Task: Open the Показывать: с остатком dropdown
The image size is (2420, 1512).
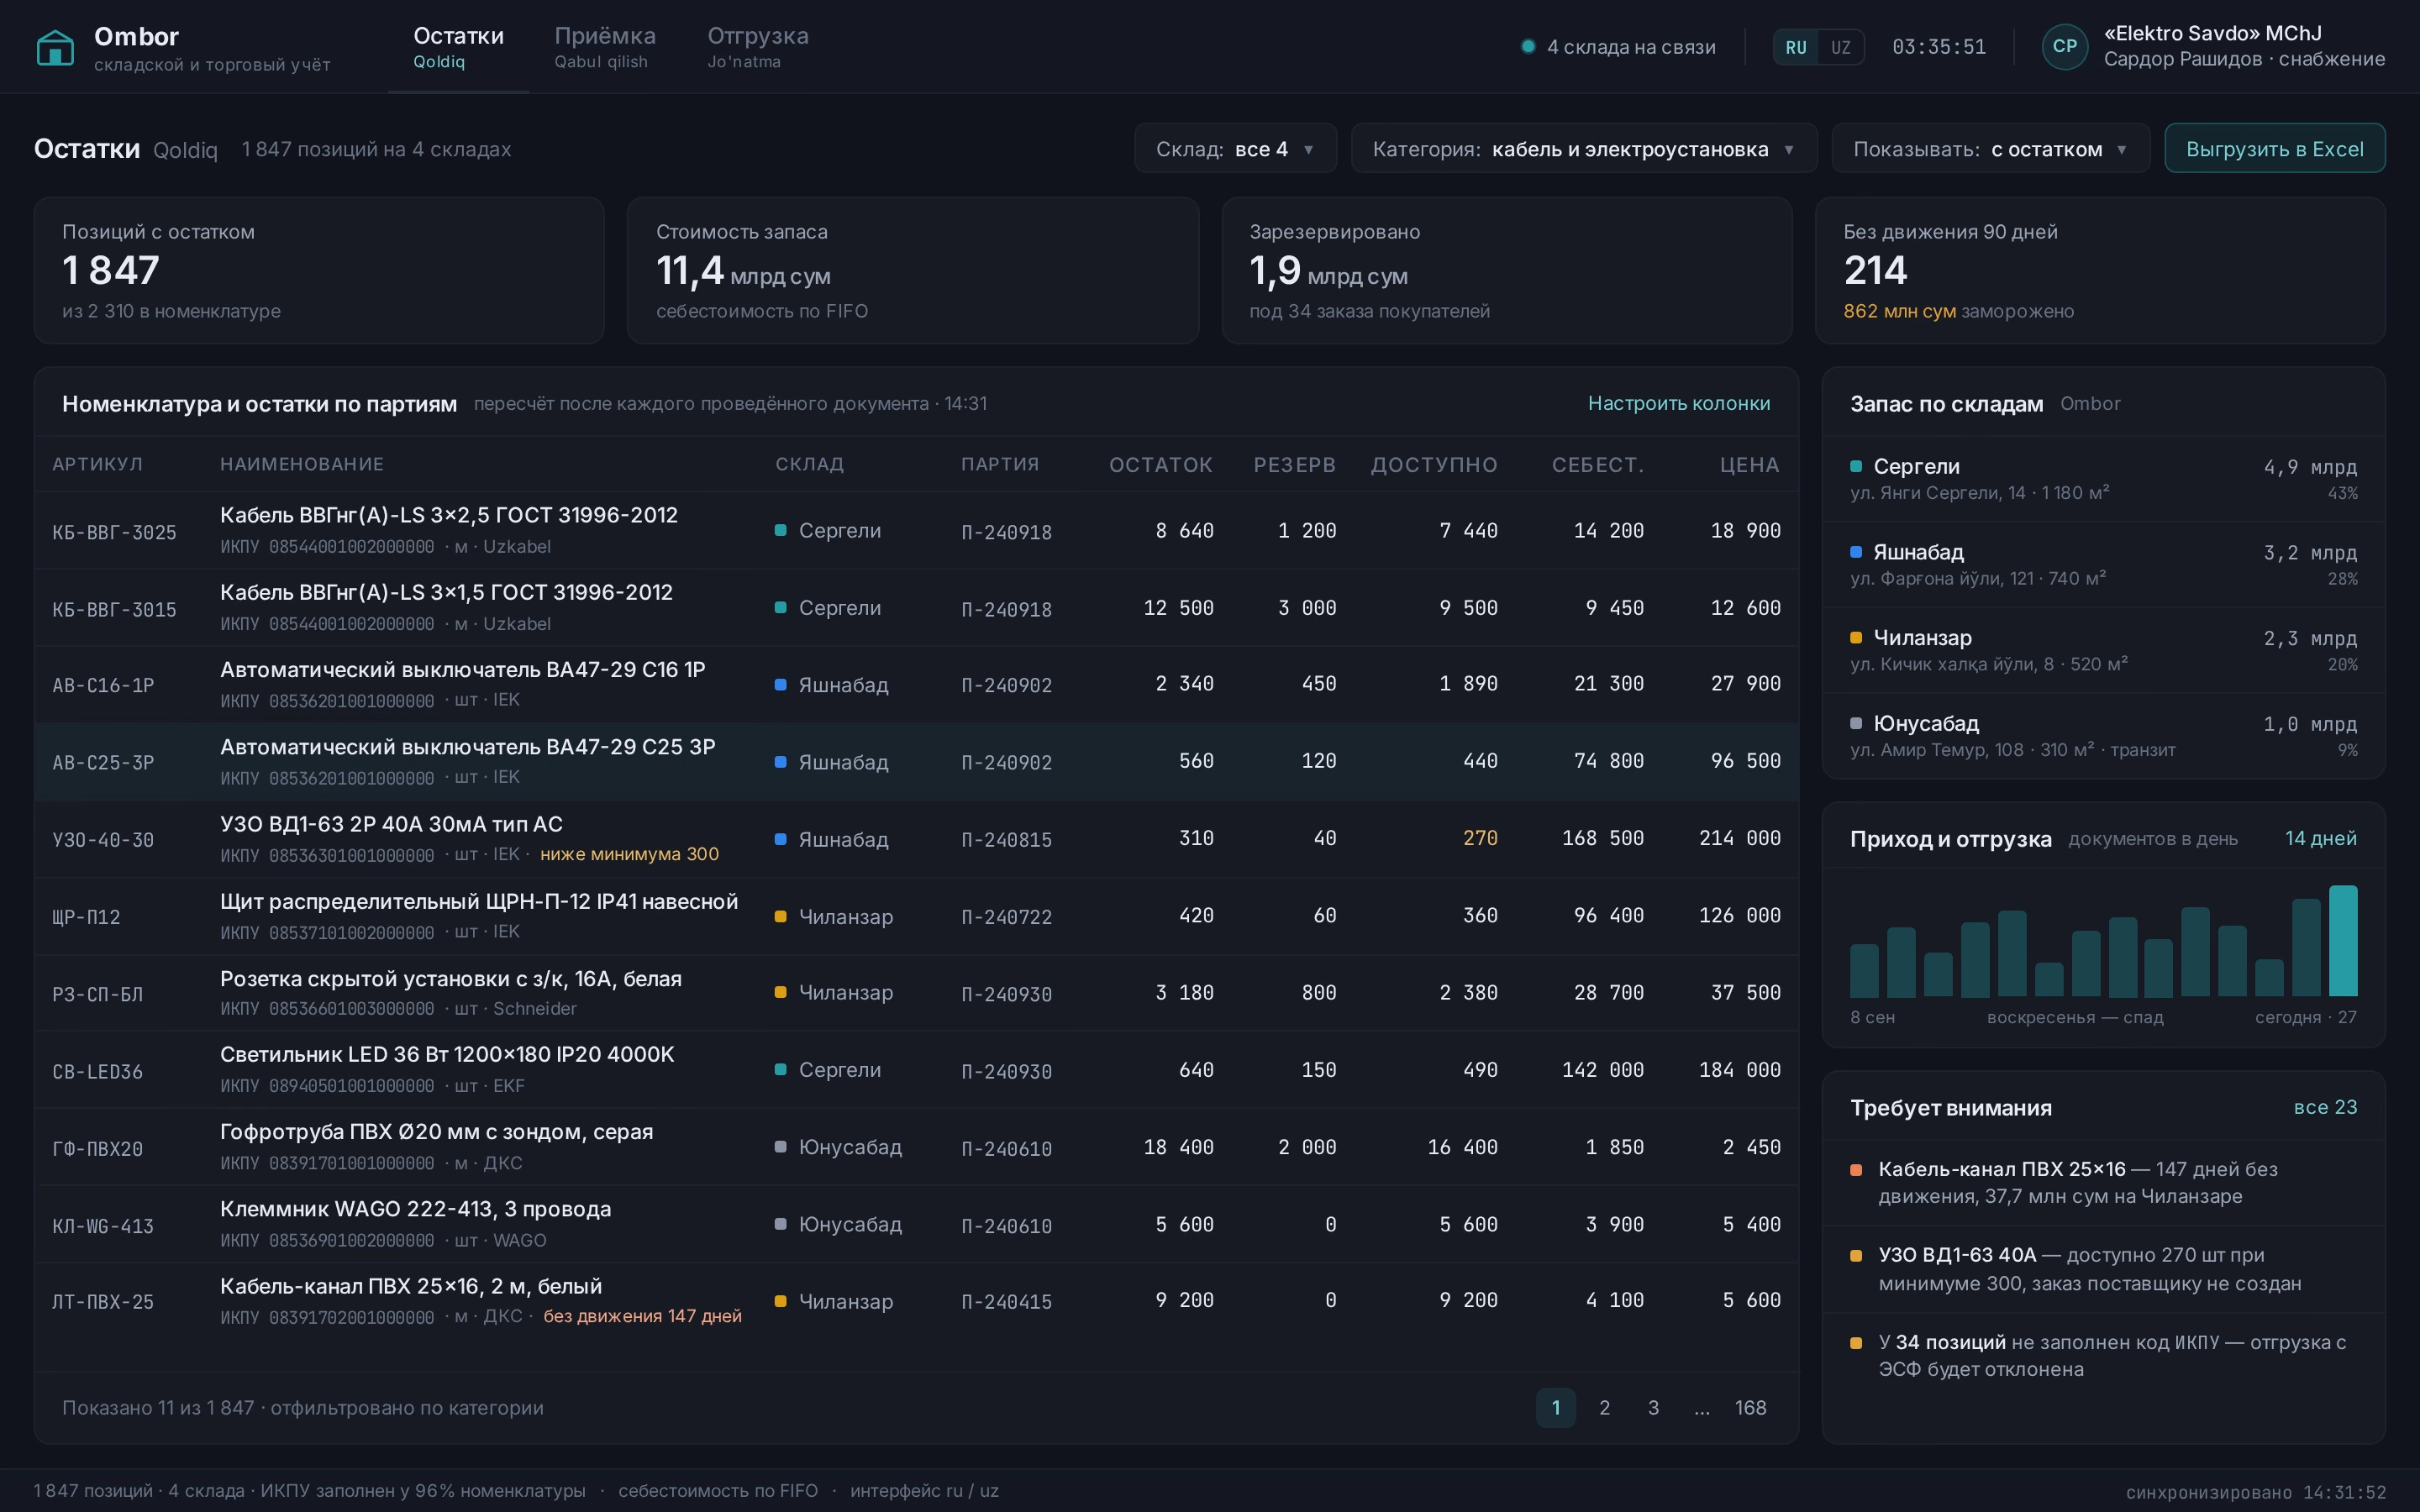Action: (x=1990, y=149)
